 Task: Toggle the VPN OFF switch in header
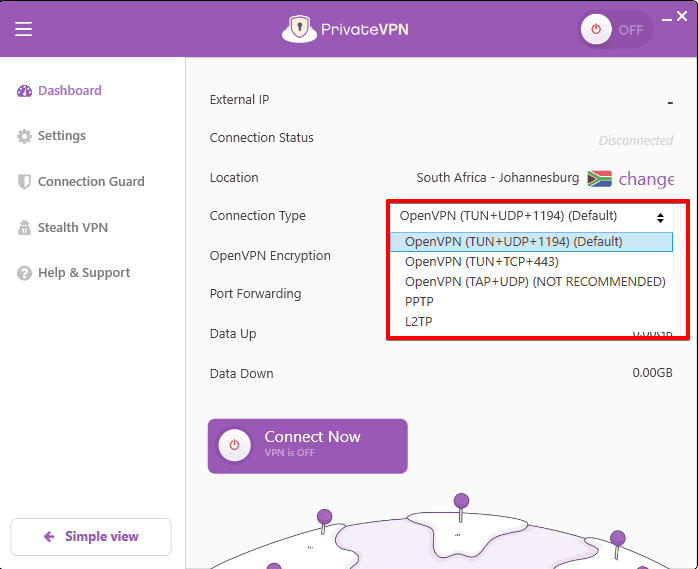coord(615,29)
